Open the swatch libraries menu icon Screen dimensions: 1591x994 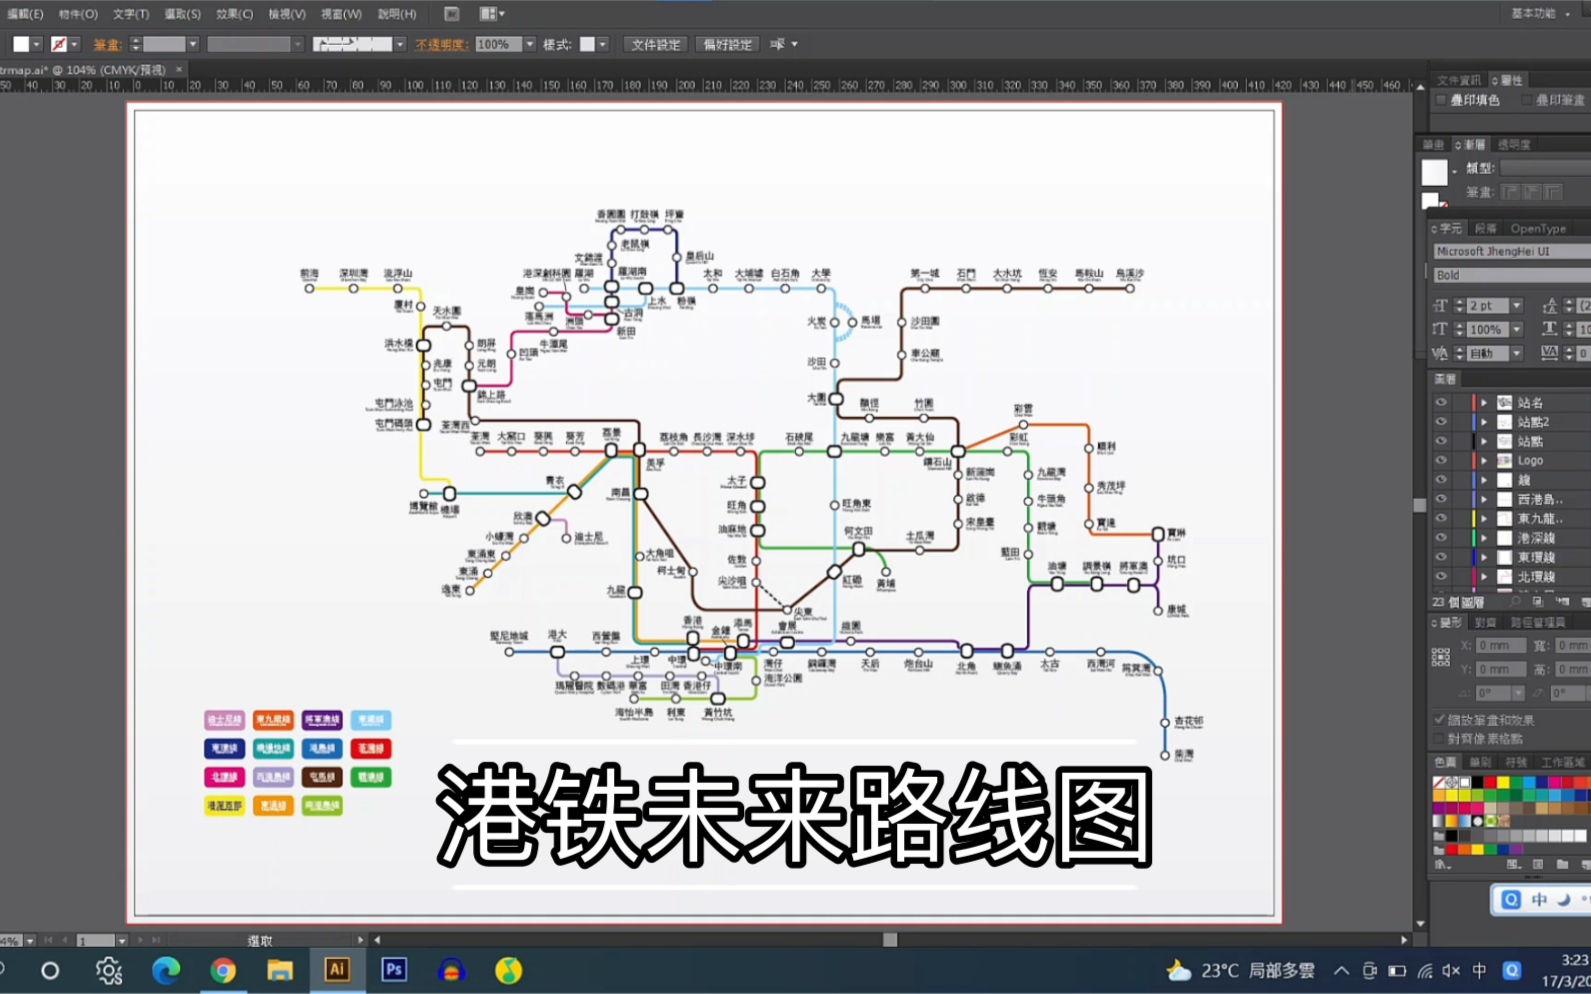point(1442,864)
